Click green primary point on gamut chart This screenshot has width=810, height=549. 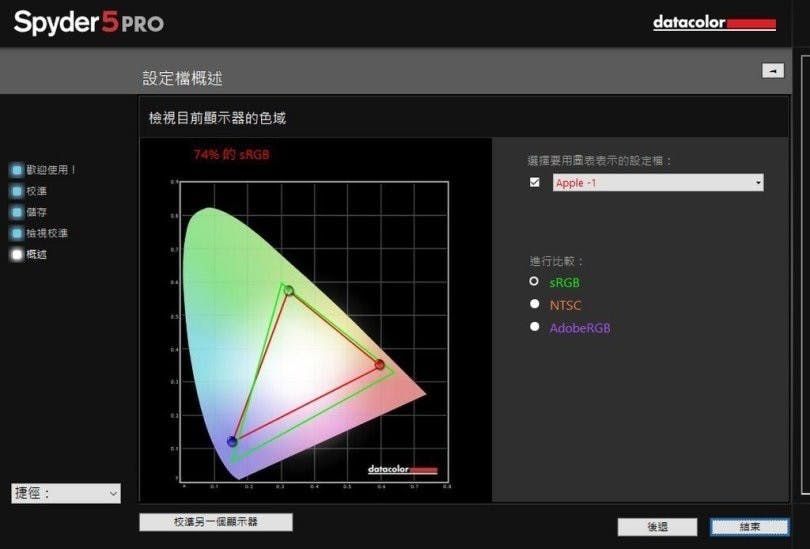pyautogui.click(x=289, y=291)
